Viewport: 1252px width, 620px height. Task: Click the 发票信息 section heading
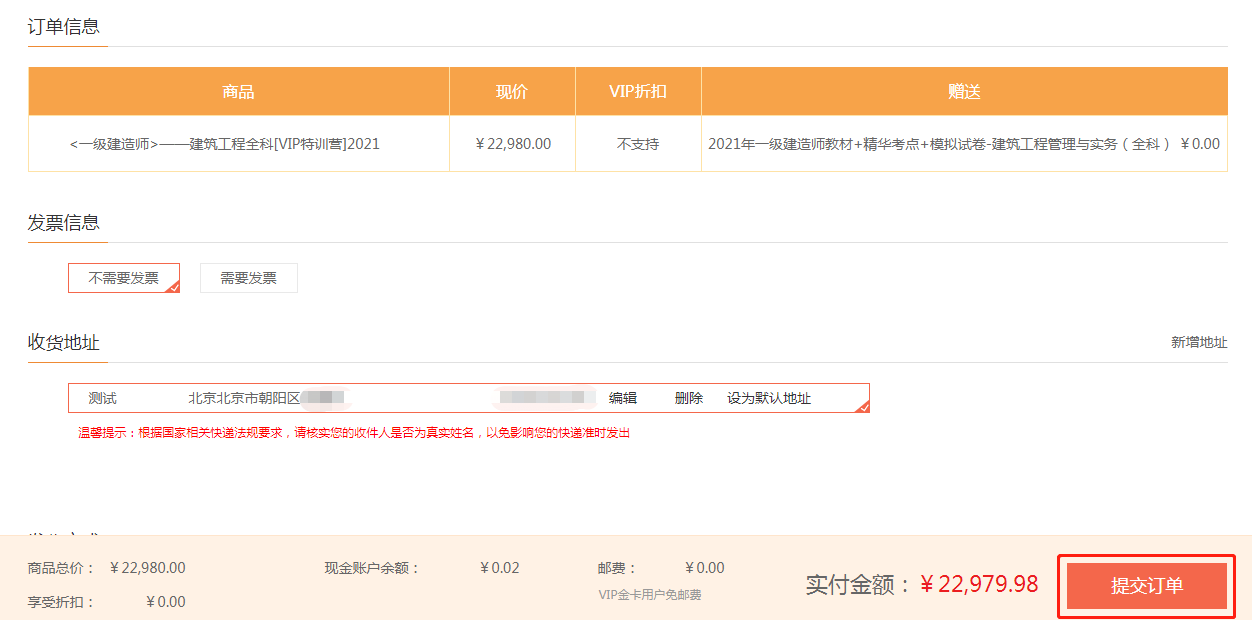63,223
